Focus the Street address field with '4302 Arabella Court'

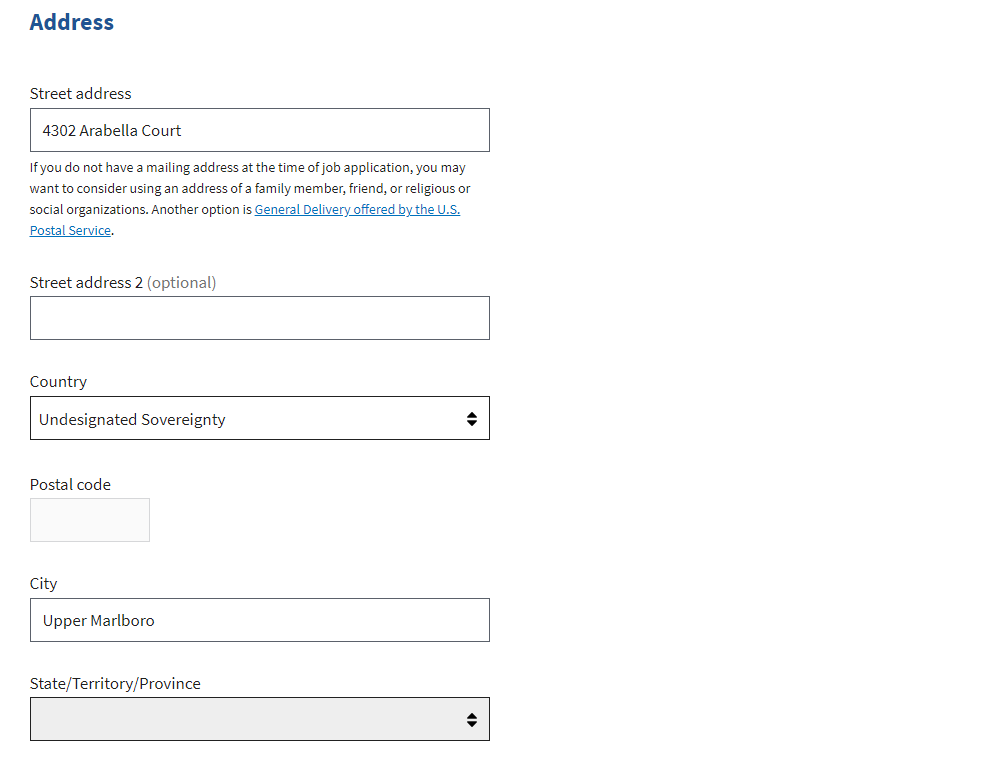(x=260, y=131)
